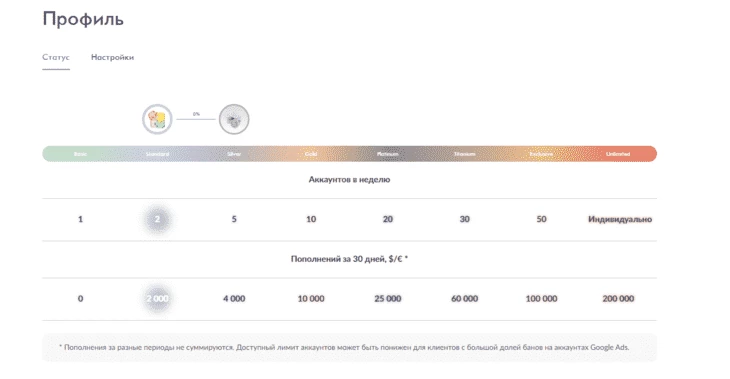Select the Standard level on status bar

tap(157, 154)
